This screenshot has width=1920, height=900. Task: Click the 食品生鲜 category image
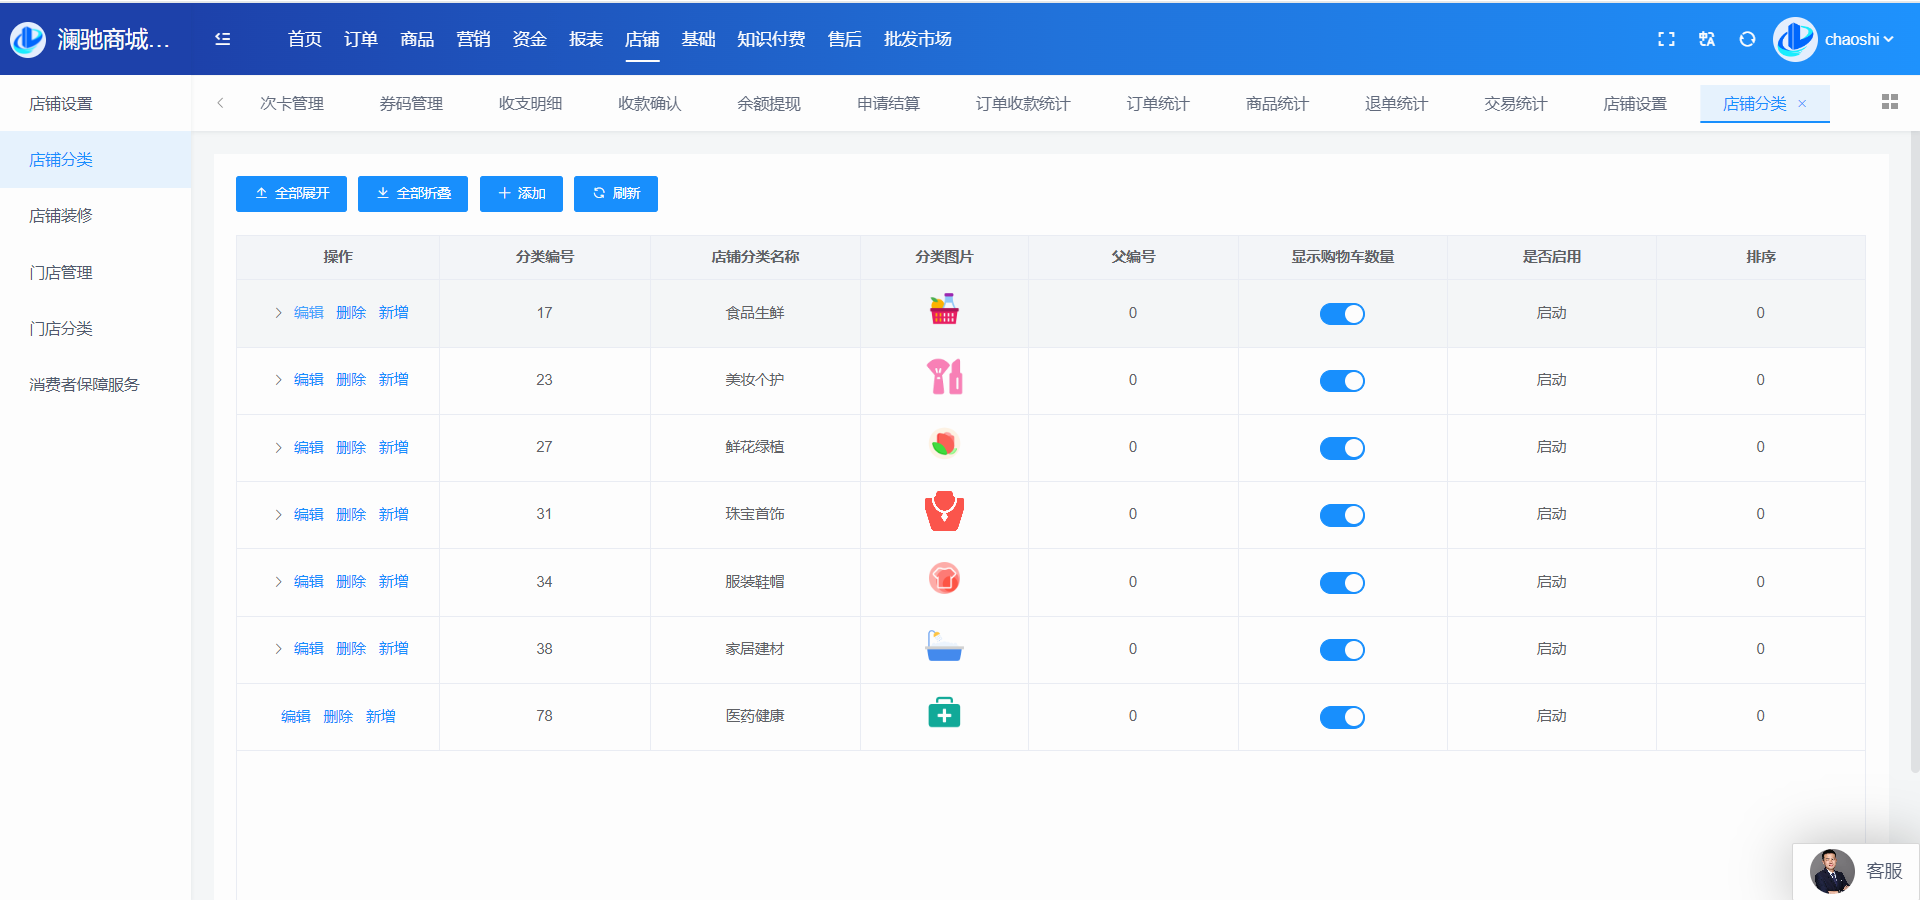coord(943,312)
